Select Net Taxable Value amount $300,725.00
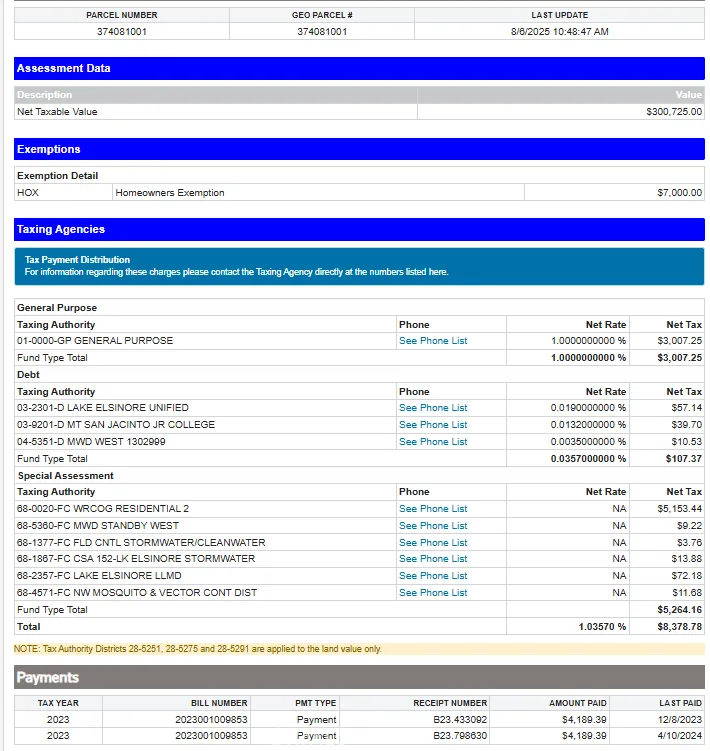 pos(674,112)
